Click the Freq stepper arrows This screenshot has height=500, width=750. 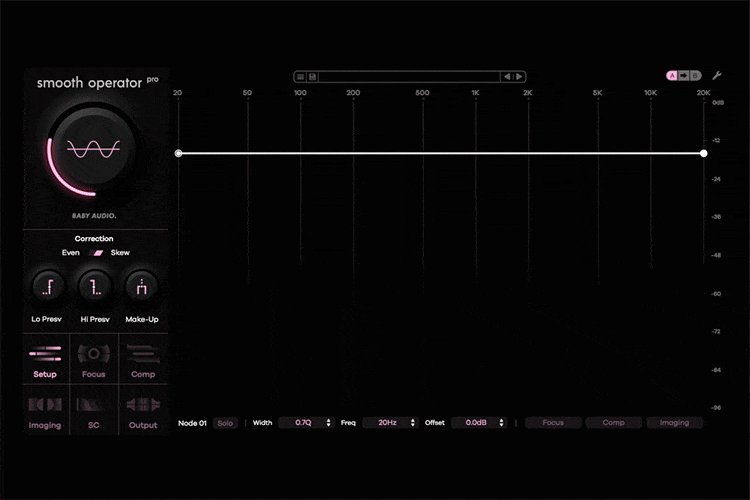(413, 422)
